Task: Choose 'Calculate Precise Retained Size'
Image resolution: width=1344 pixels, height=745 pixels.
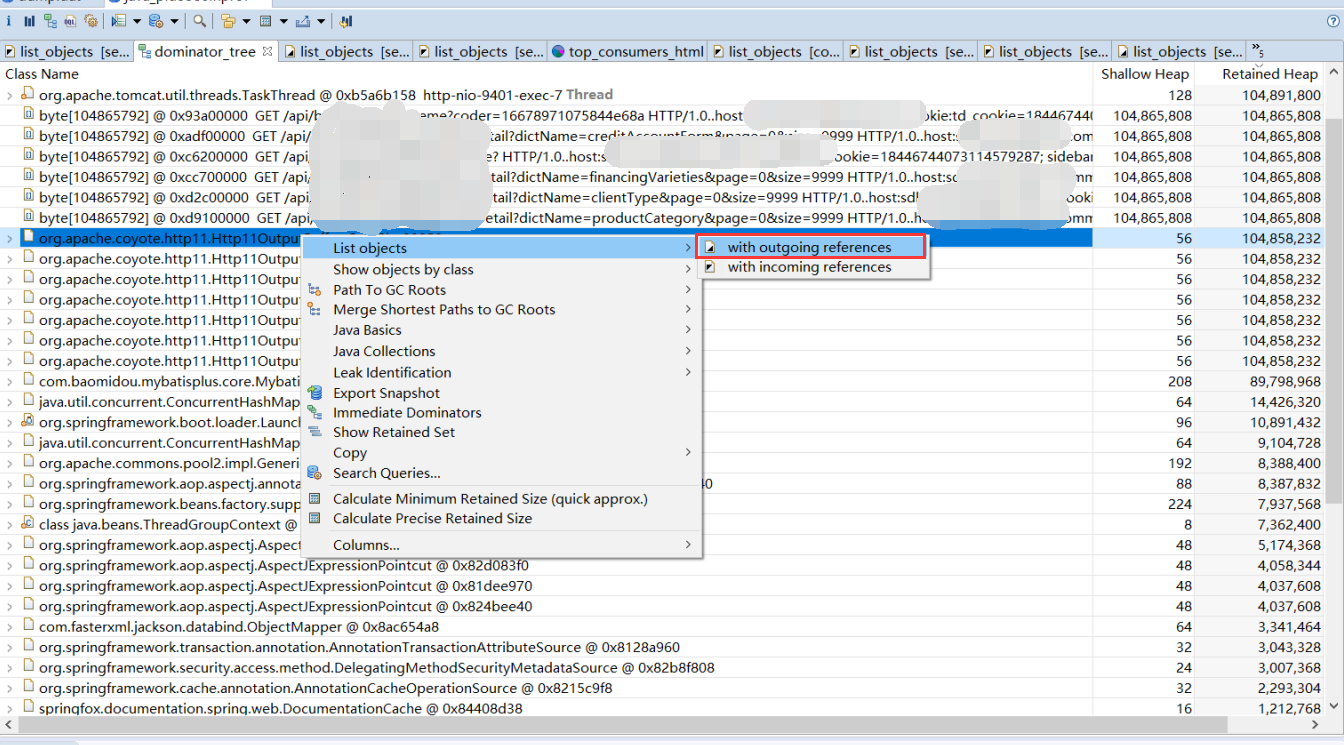Action: point(500,518)
